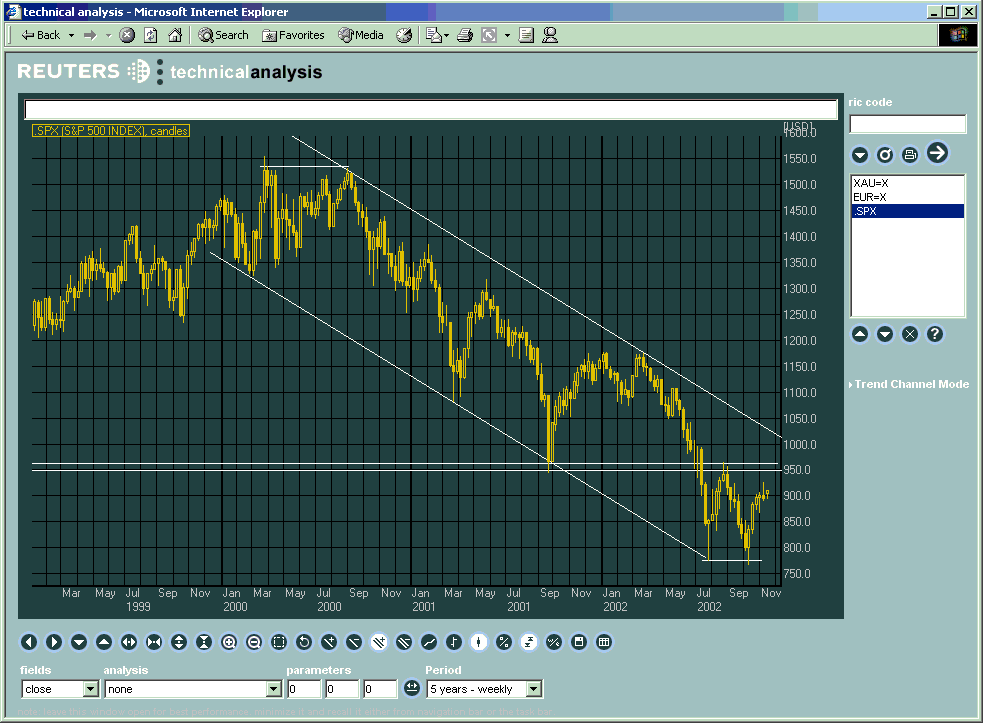The width and height of the screenshot is (983, 723).
Task: Click the expand horizontally icon
Action: coord(129,642)
